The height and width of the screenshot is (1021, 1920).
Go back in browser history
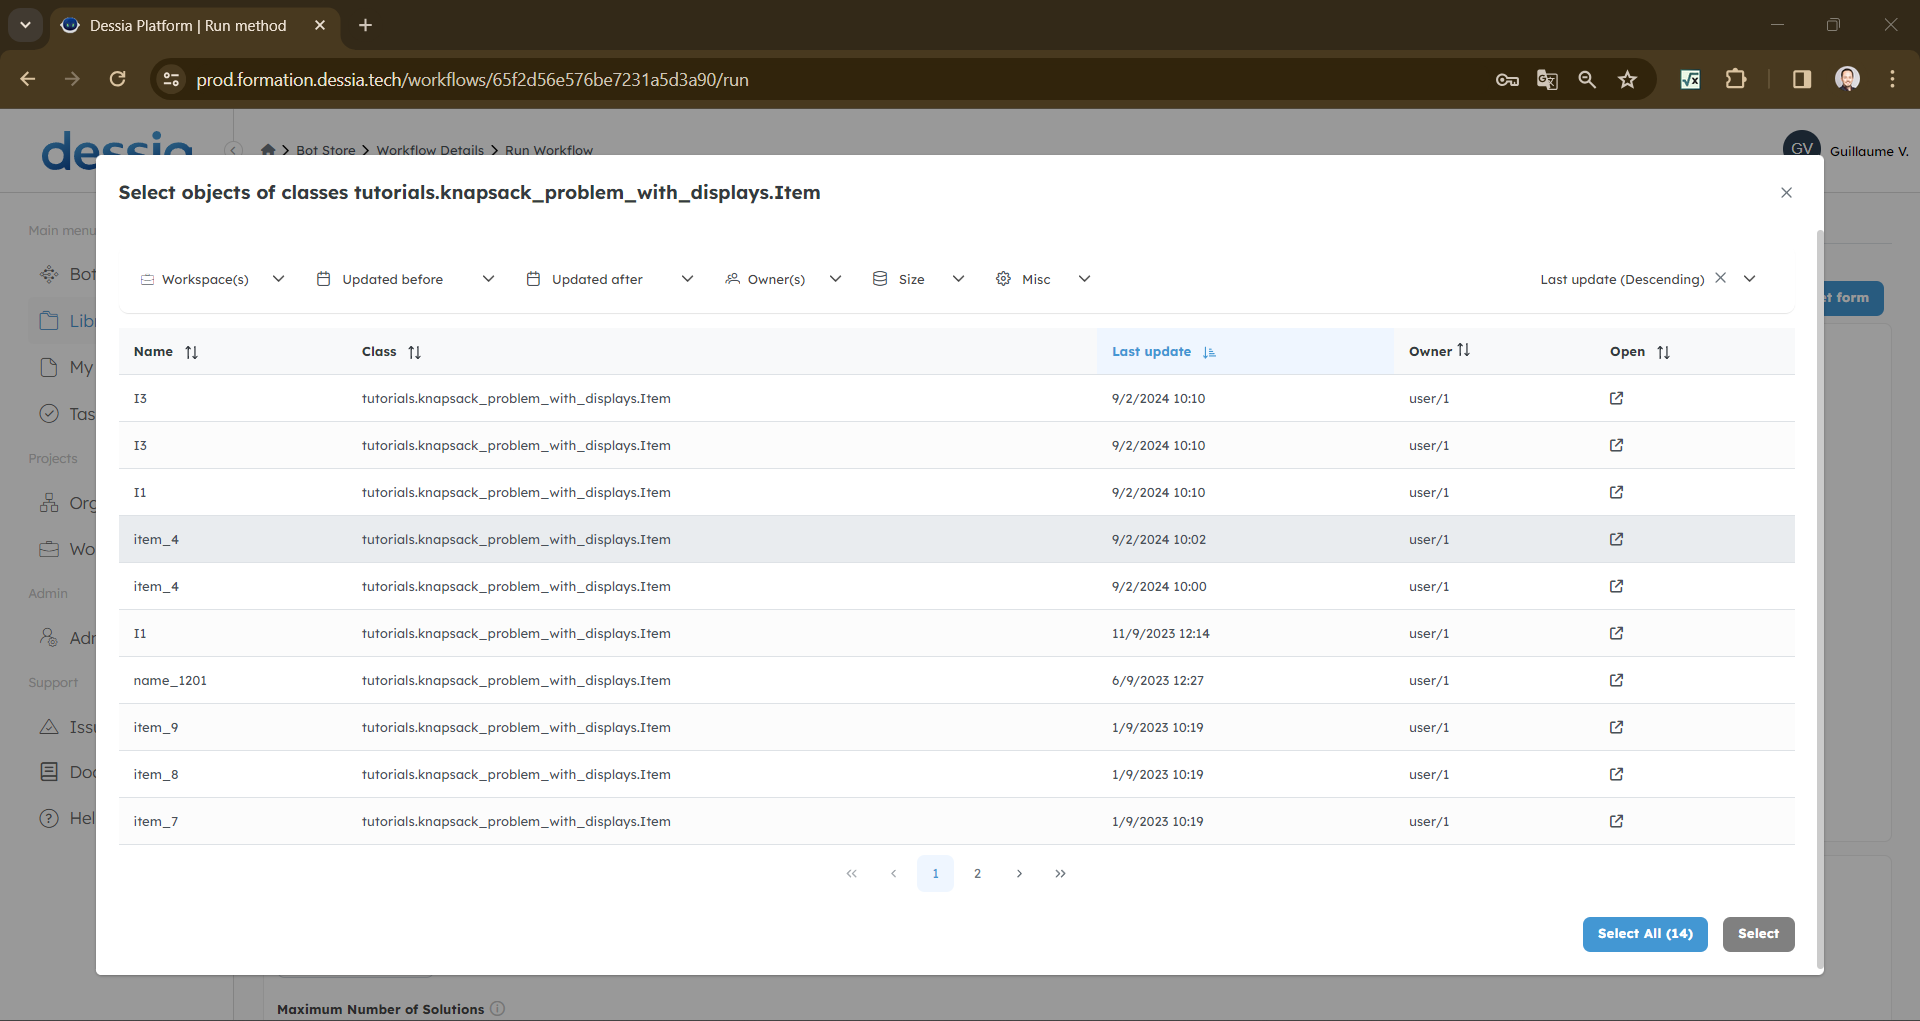[x=28, y=79]
